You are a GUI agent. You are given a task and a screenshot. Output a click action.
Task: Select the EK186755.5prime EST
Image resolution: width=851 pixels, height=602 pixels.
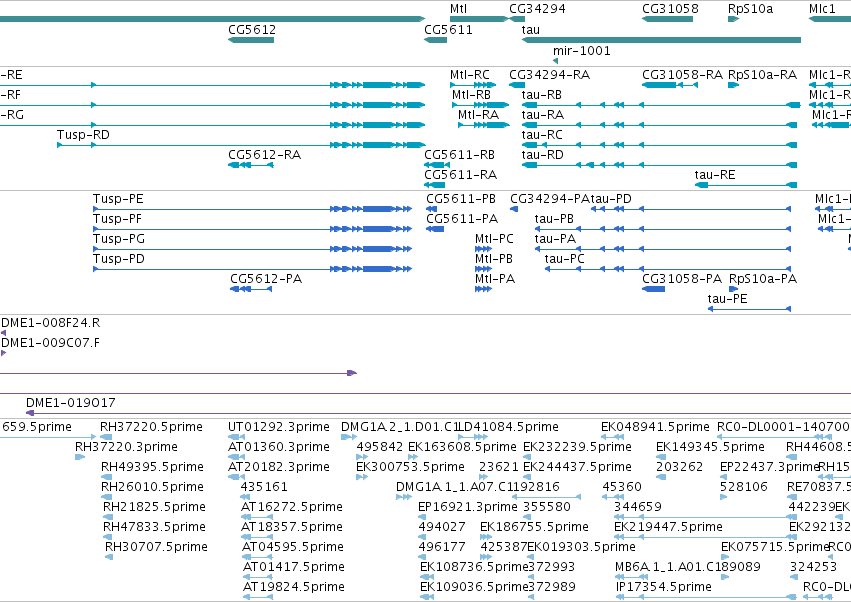(486, 537)
